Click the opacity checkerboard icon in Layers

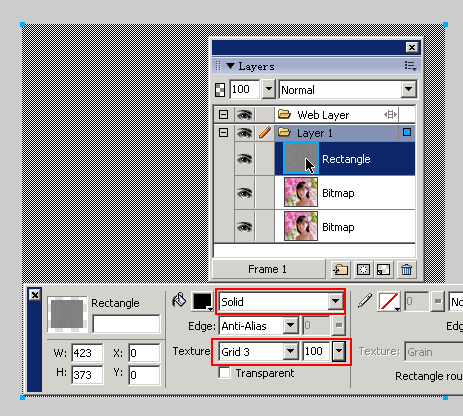tap(220, 90)
